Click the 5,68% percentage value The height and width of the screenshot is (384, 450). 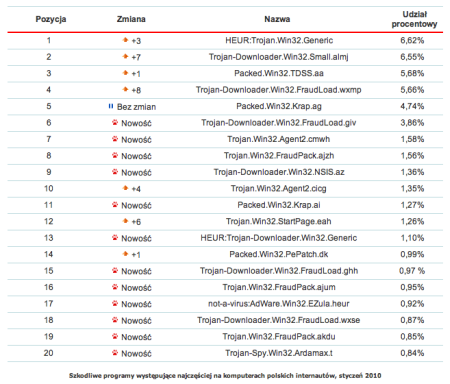pos(412,73)
